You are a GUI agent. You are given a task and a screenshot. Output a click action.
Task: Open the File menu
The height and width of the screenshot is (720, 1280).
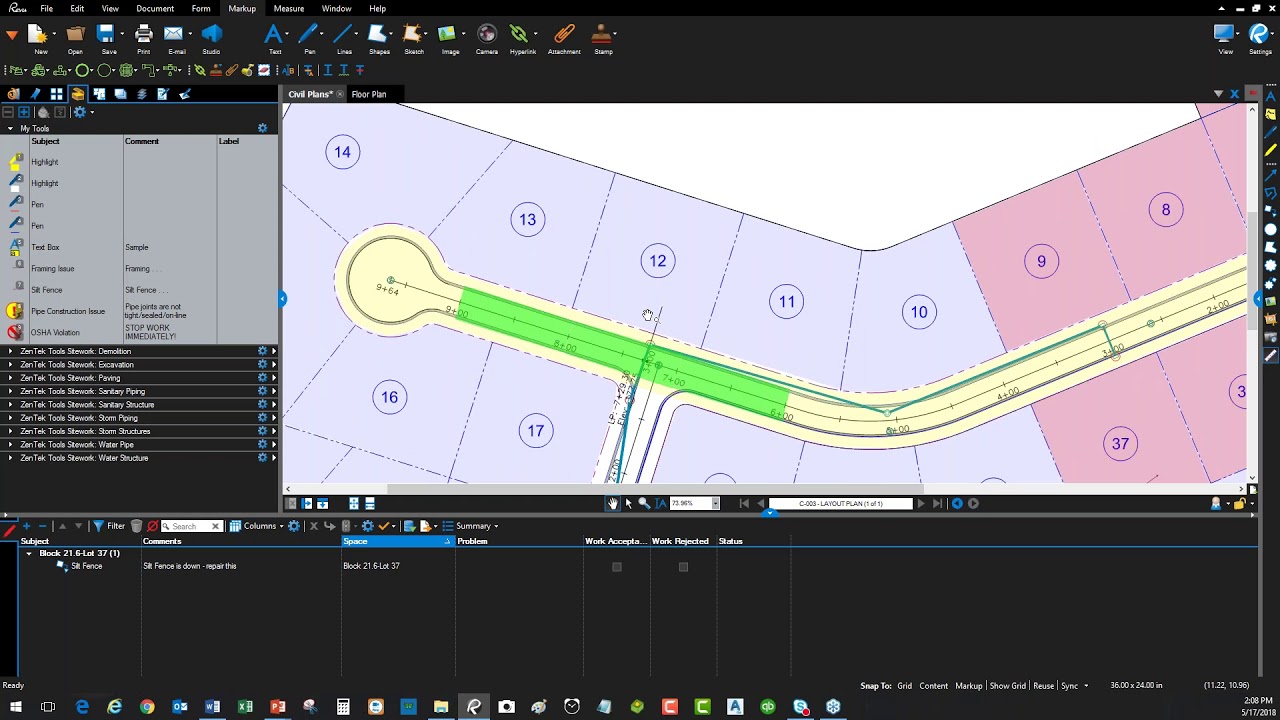pyautogui.click(x=46, y=8)
